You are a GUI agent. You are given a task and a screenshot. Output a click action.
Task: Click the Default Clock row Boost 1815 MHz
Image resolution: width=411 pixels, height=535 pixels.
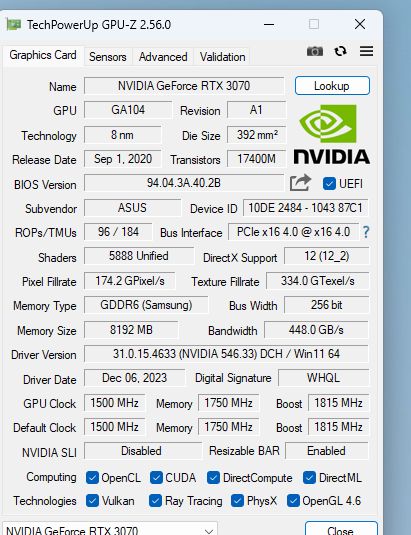pos(338,427)
